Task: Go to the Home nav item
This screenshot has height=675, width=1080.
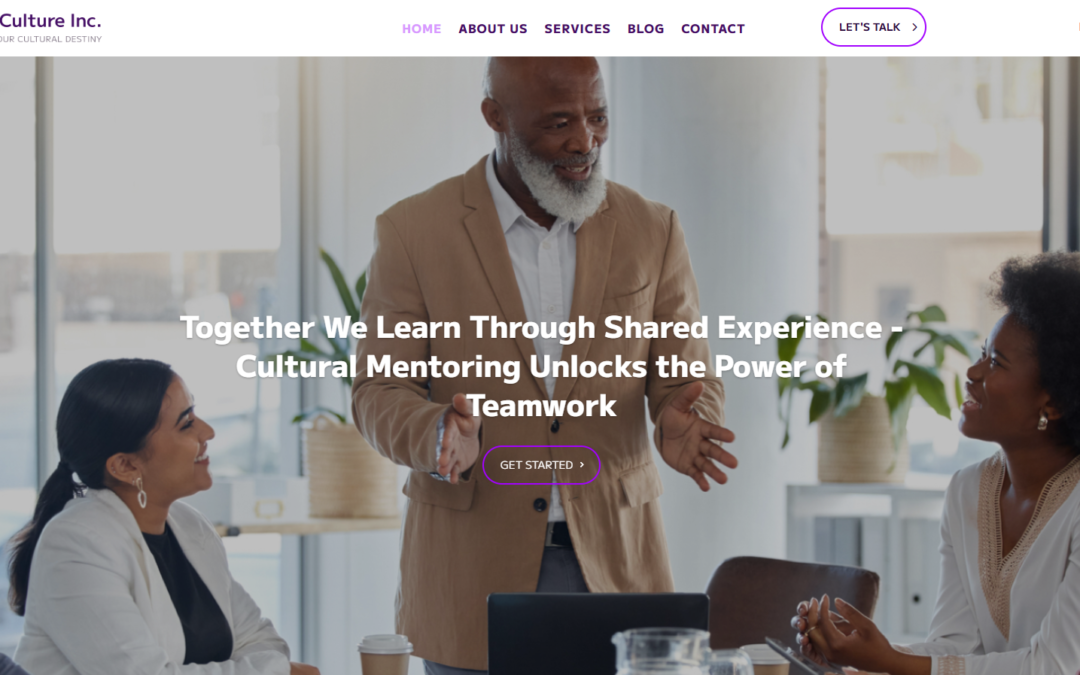Action: pos(422,29)
